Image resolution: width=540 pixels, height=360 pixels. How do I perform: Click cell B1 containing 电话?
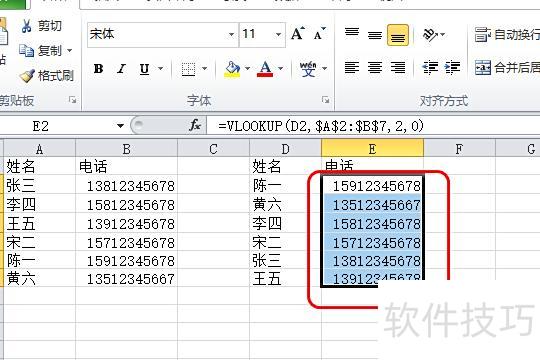click(x=126, y=166)
